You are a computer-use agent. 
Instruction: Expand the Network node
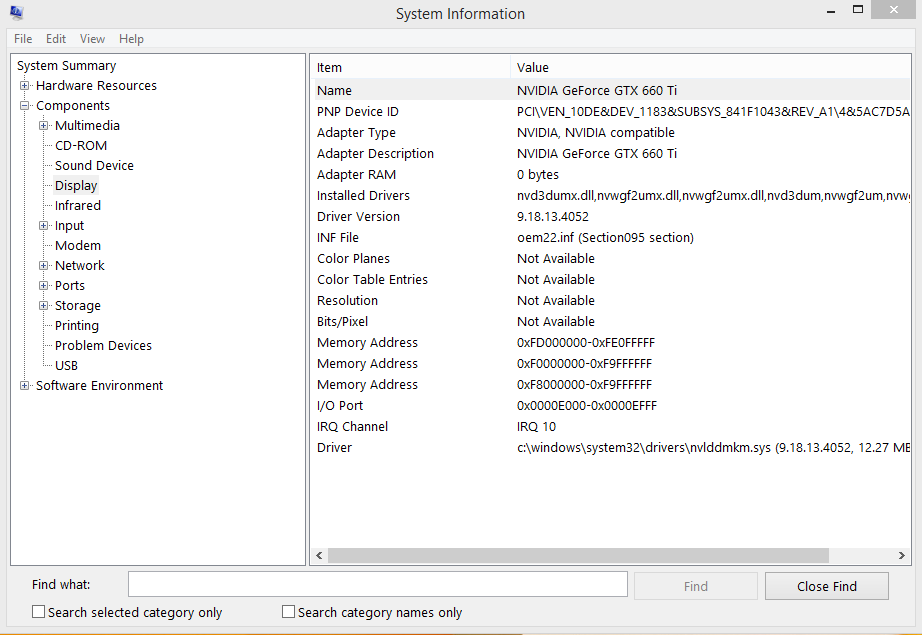(43, 265)
